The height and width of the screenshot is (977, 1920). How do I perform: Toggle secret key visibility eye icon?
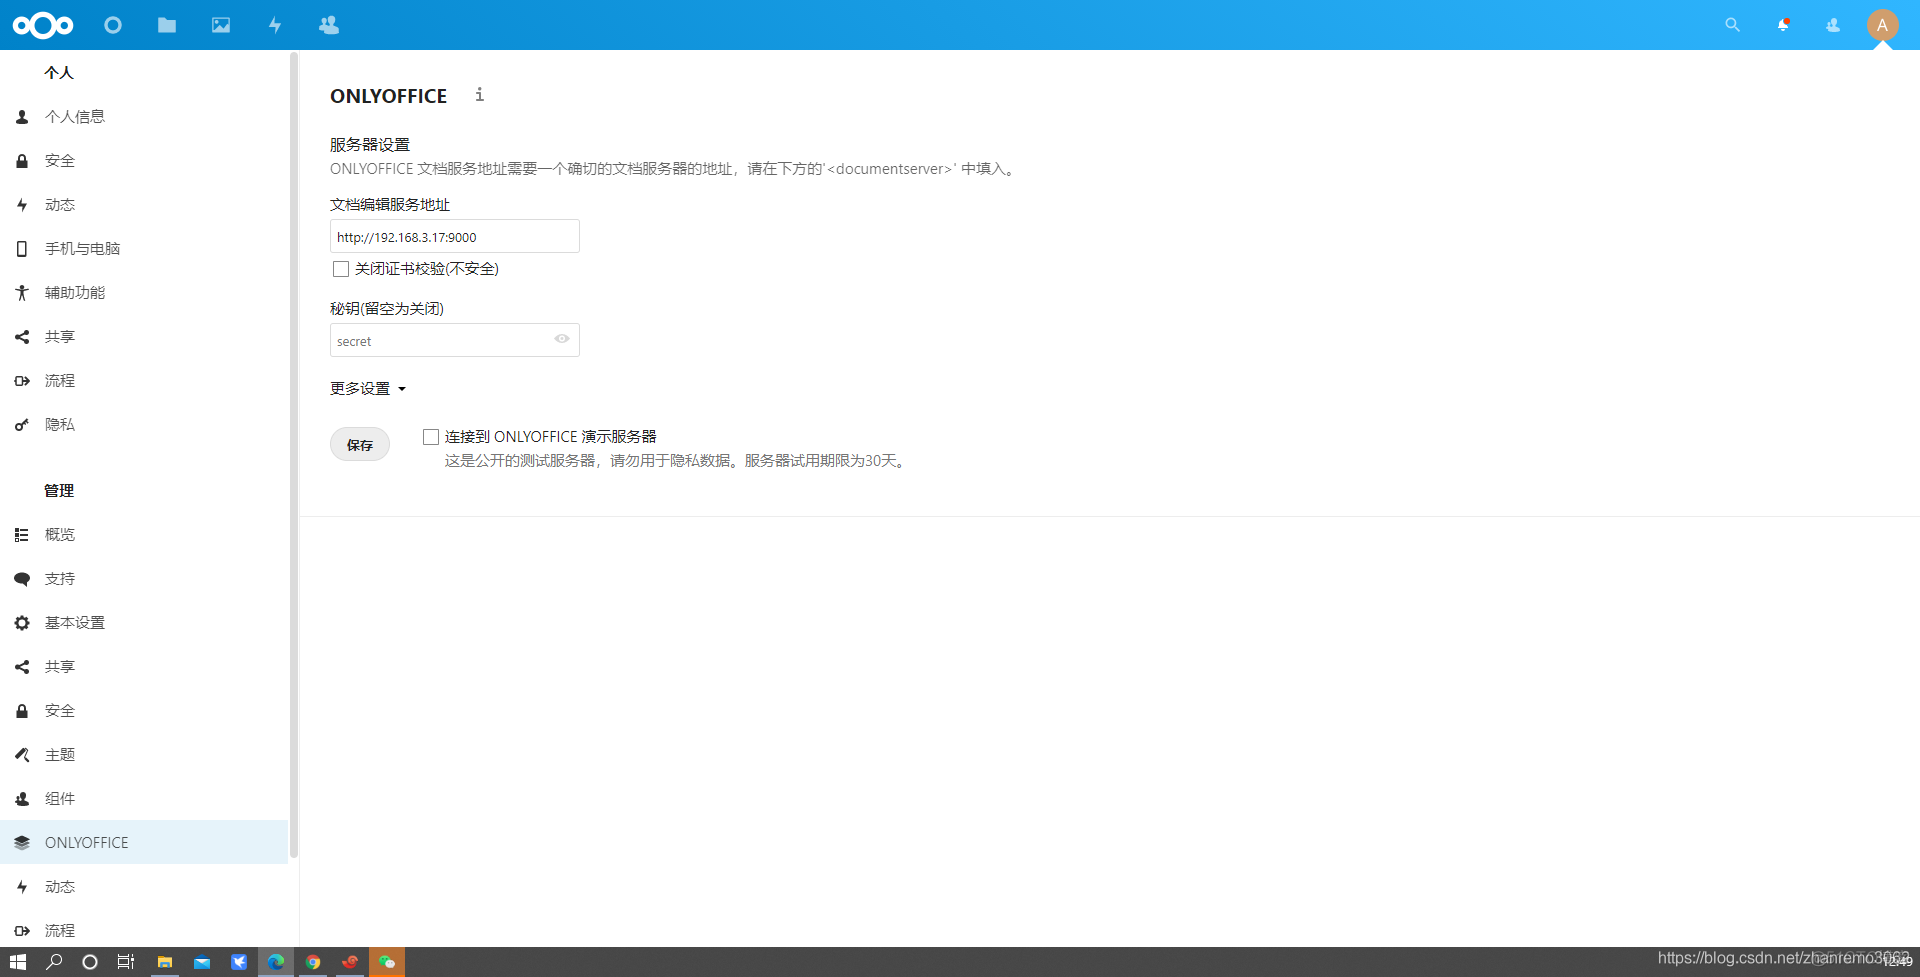tap(562, 339)
